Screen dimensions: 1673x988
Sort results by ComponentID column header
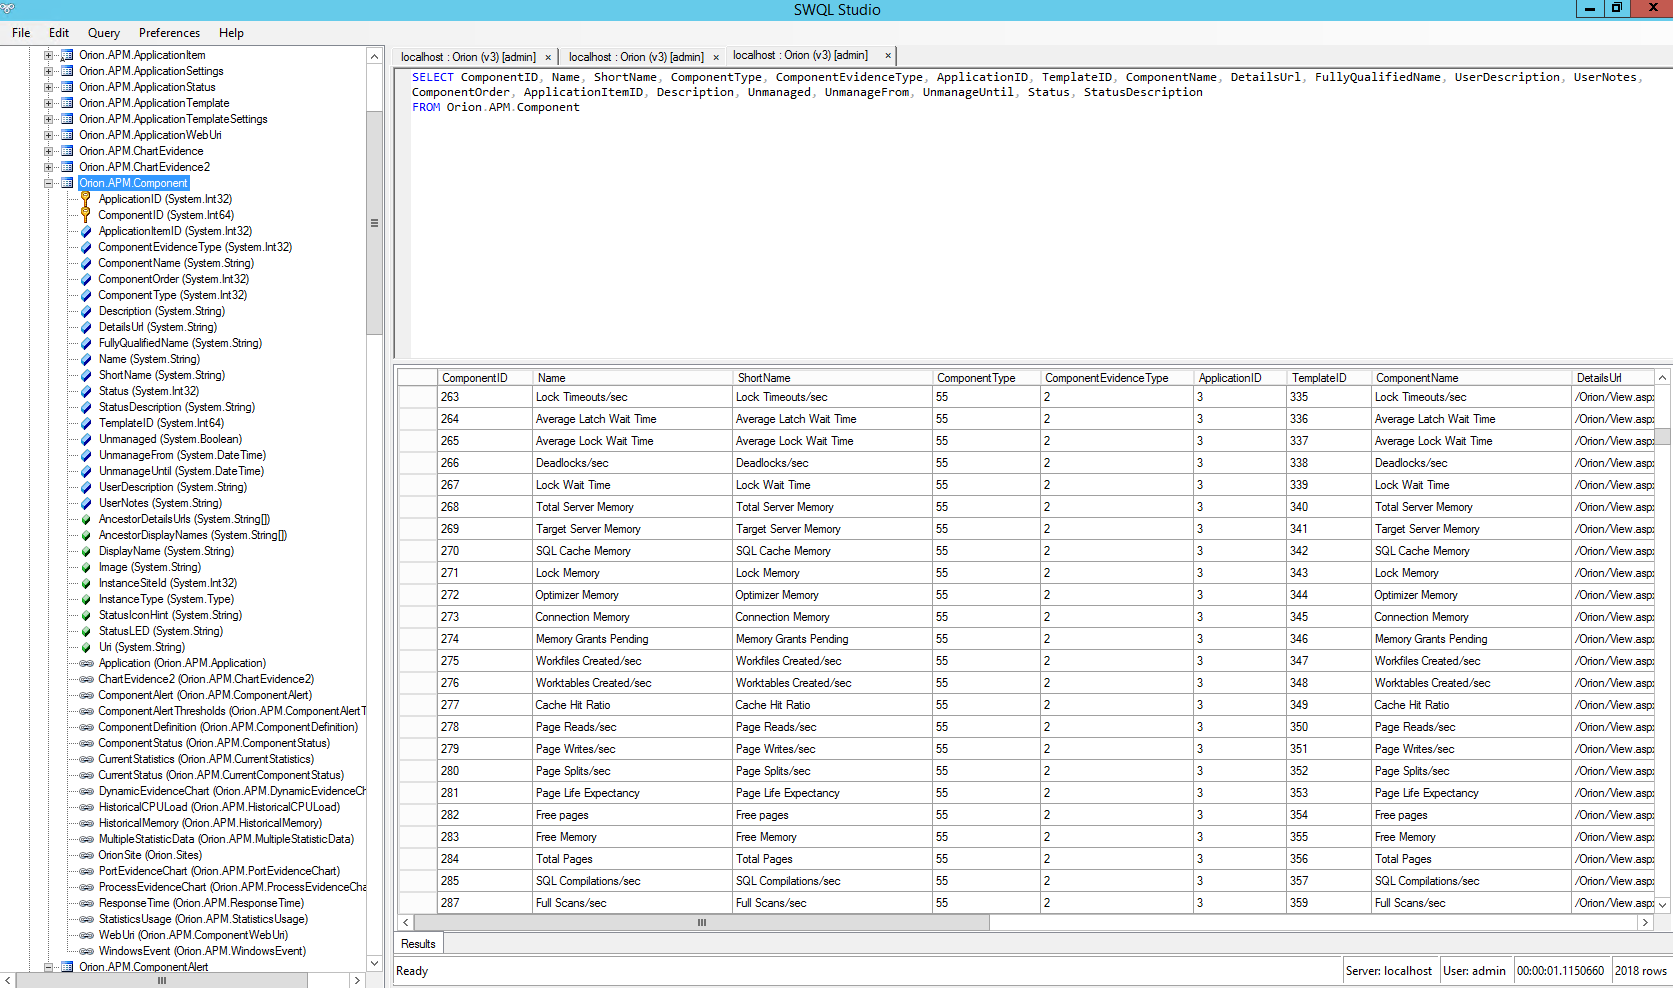(486, 378)
